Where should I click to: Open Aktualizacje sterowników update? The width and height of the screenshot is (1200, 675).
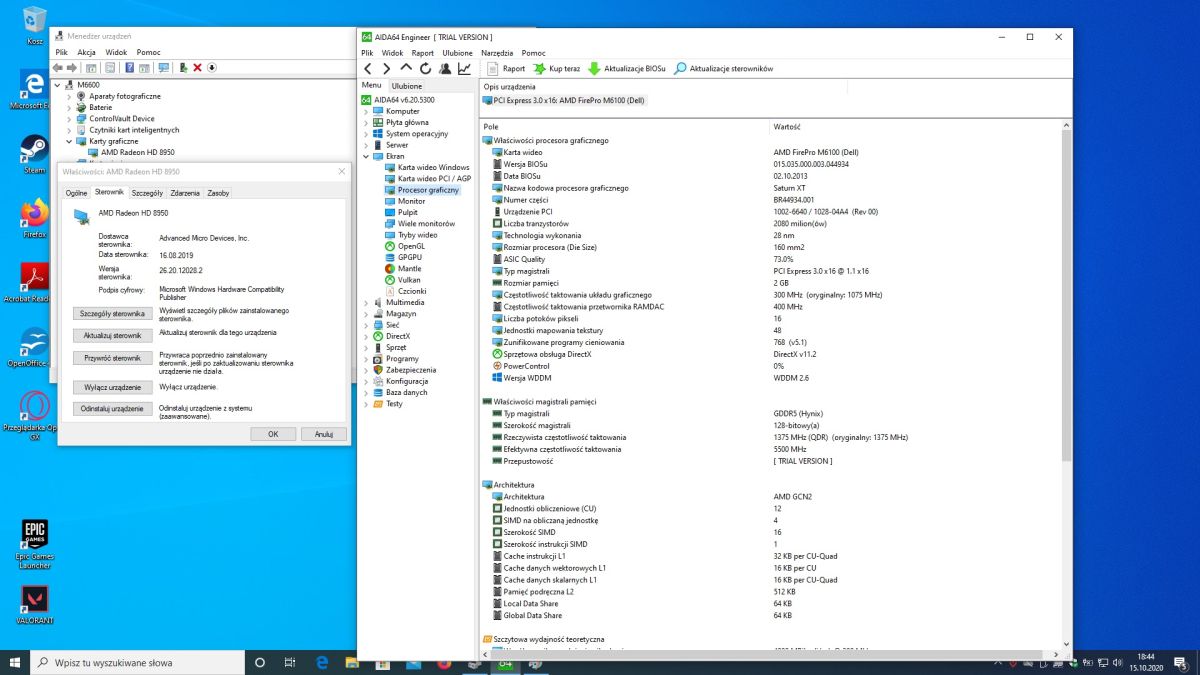[x=723, y=69]
